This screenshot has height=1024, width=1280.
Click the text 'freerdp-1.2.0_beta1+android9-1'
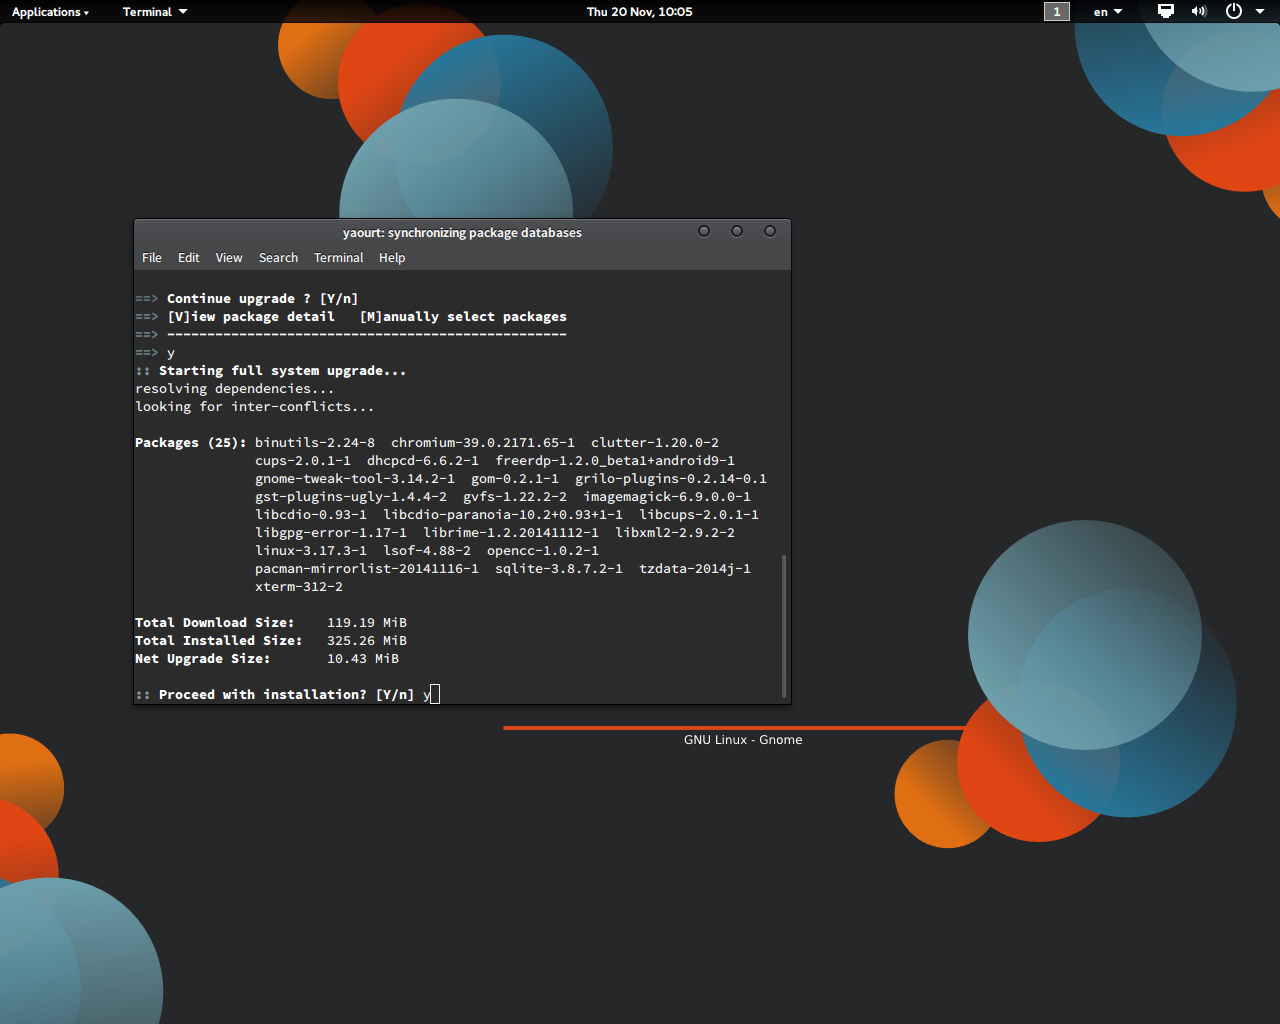(x=615, y=460)
